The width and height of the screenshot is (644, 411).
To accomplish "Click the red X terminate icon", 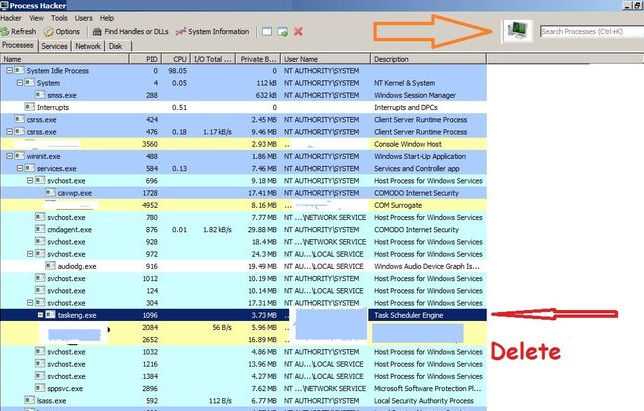I will click(299, 32).
